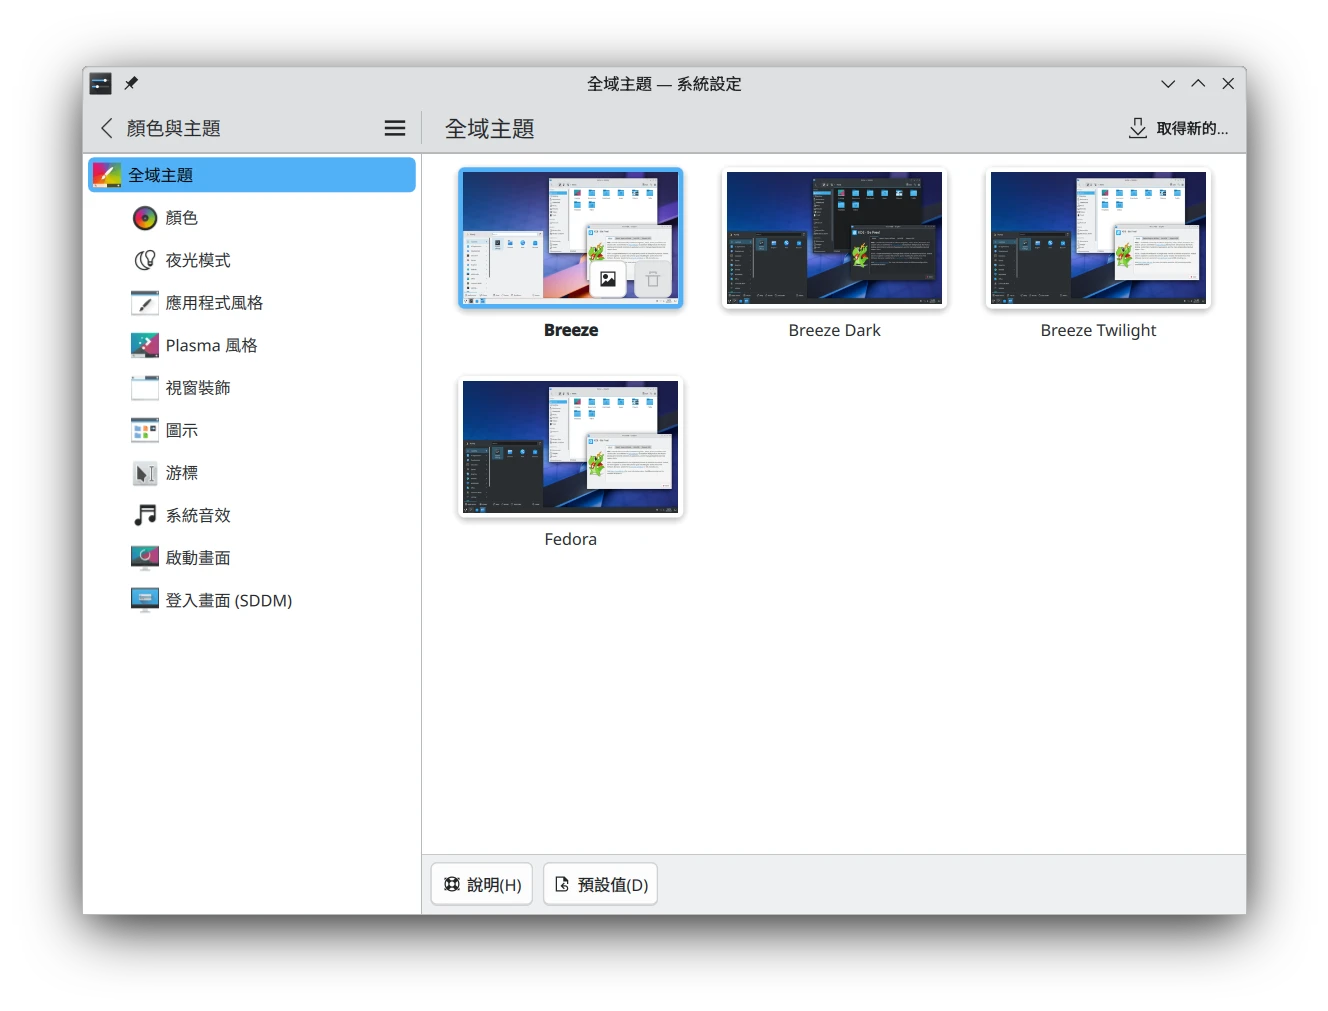Pin the window with the pin icon
Screen dimensions: 1328x1011
pos(131,84)
